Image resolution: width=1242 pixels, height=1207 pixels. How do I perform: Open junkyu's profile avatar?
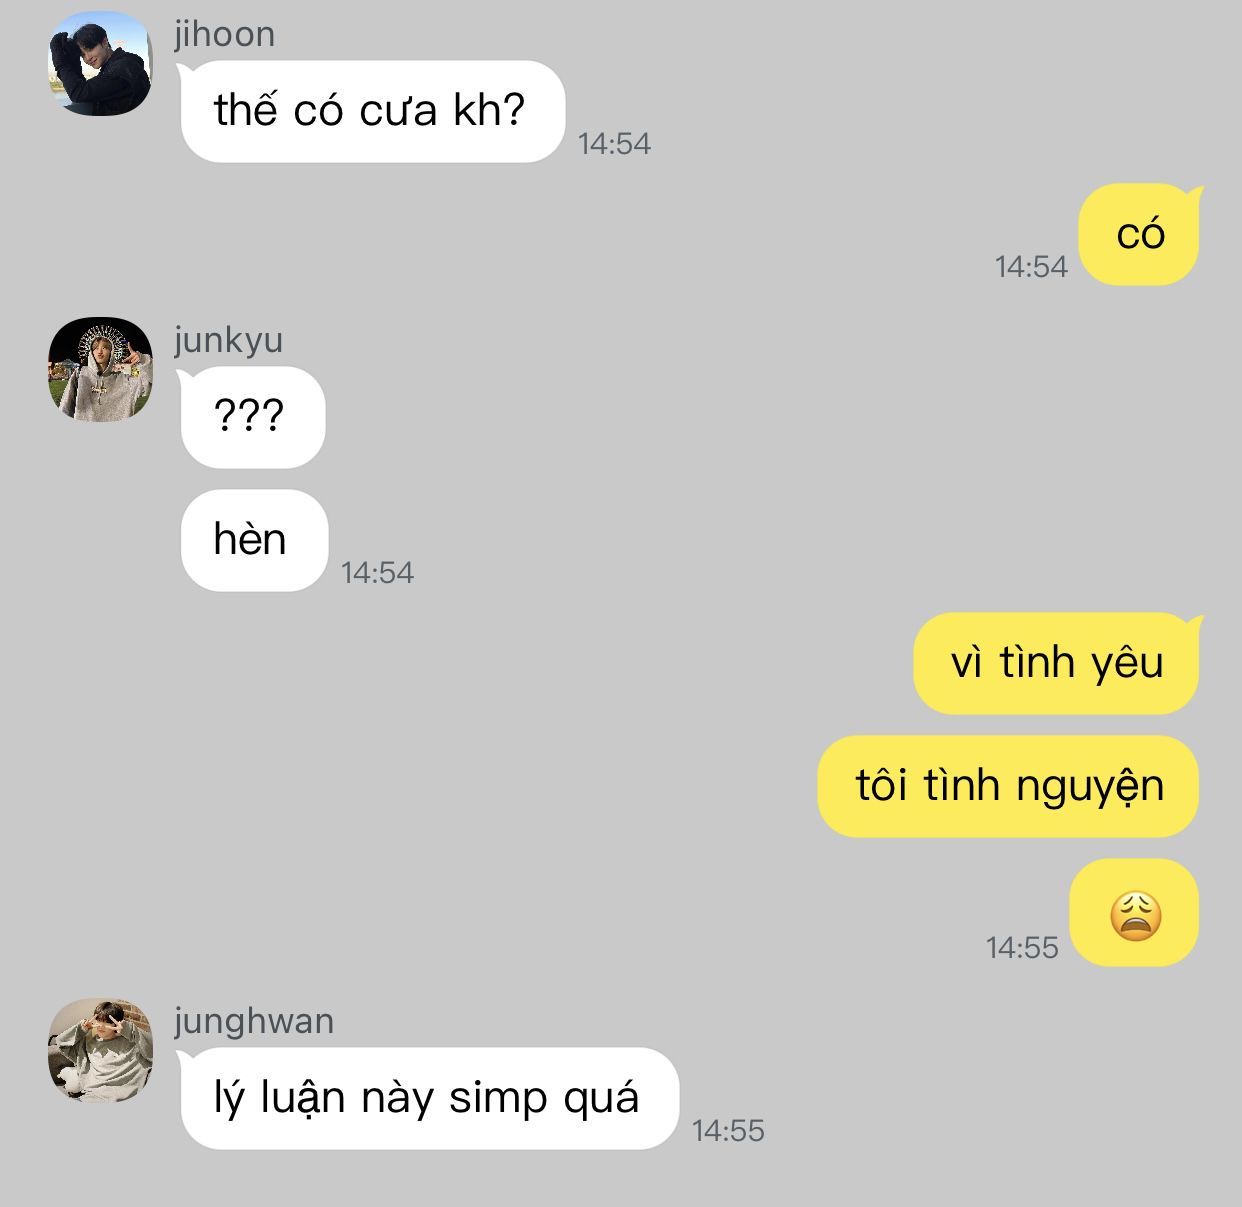[x=100, y=369]
